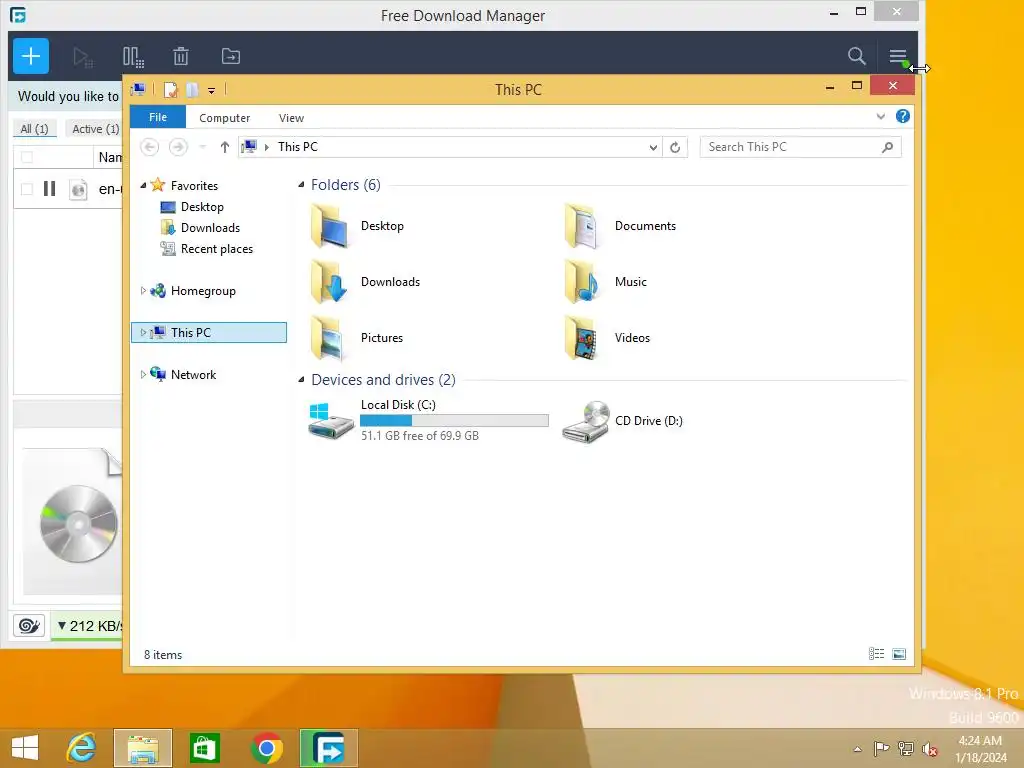Image resolution: width=1024 pixels, height=768 pixels.
Task: Start downloads with the play toolbar icon
Action: click(82, 57)
